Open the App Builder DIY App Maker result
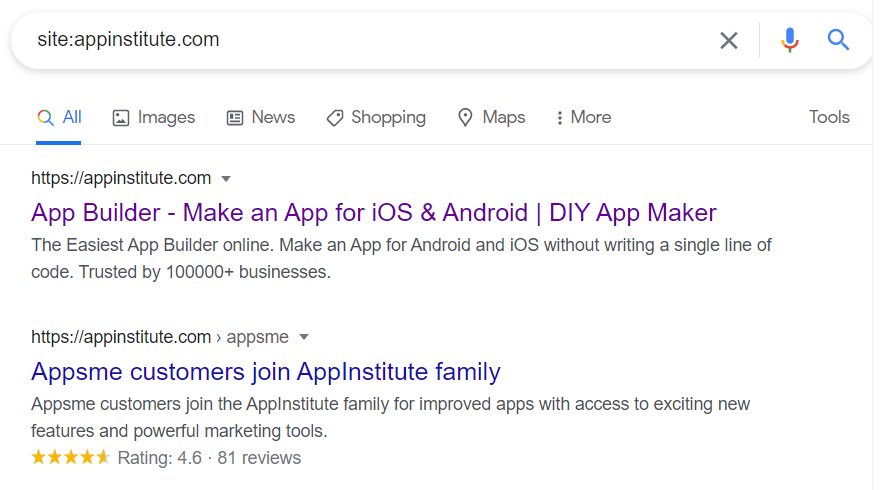Image resolution: width=884 pixels, height=490 pixels. click(374, 213)
